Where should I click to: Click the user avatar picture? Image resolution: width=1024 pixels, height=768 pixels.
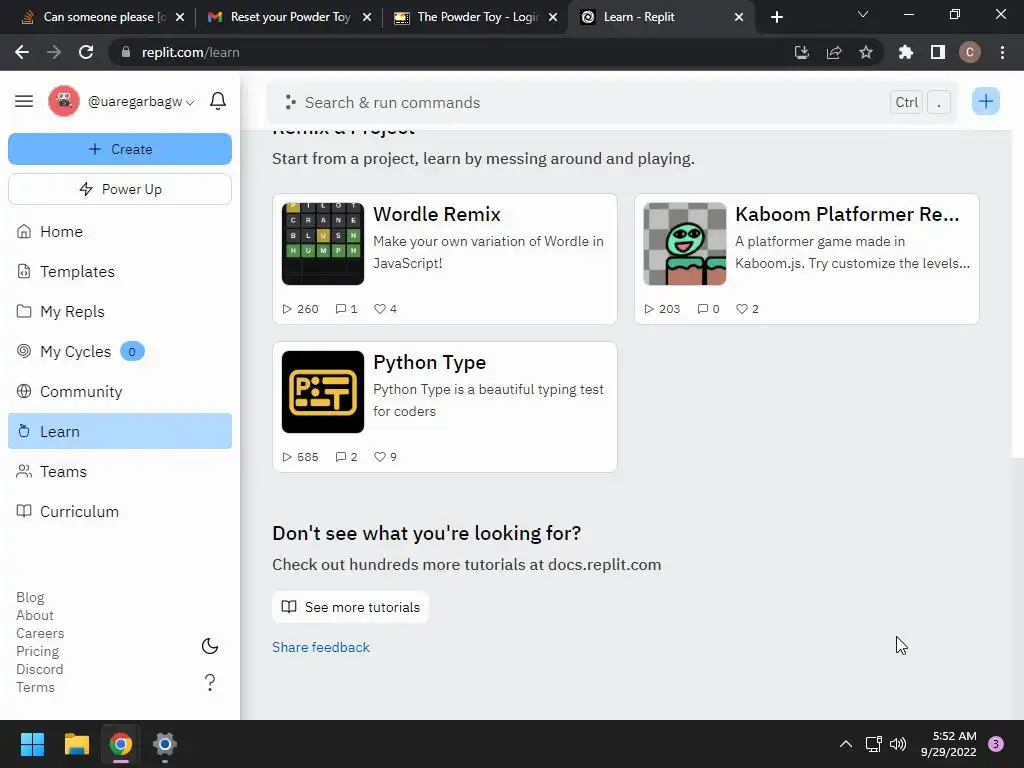click(63, 101)
